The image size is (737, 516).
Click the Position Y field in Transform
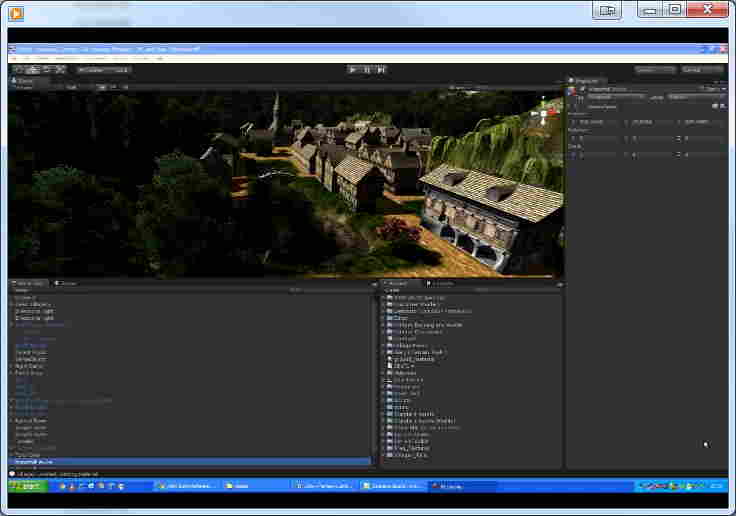tap(651, 122)
